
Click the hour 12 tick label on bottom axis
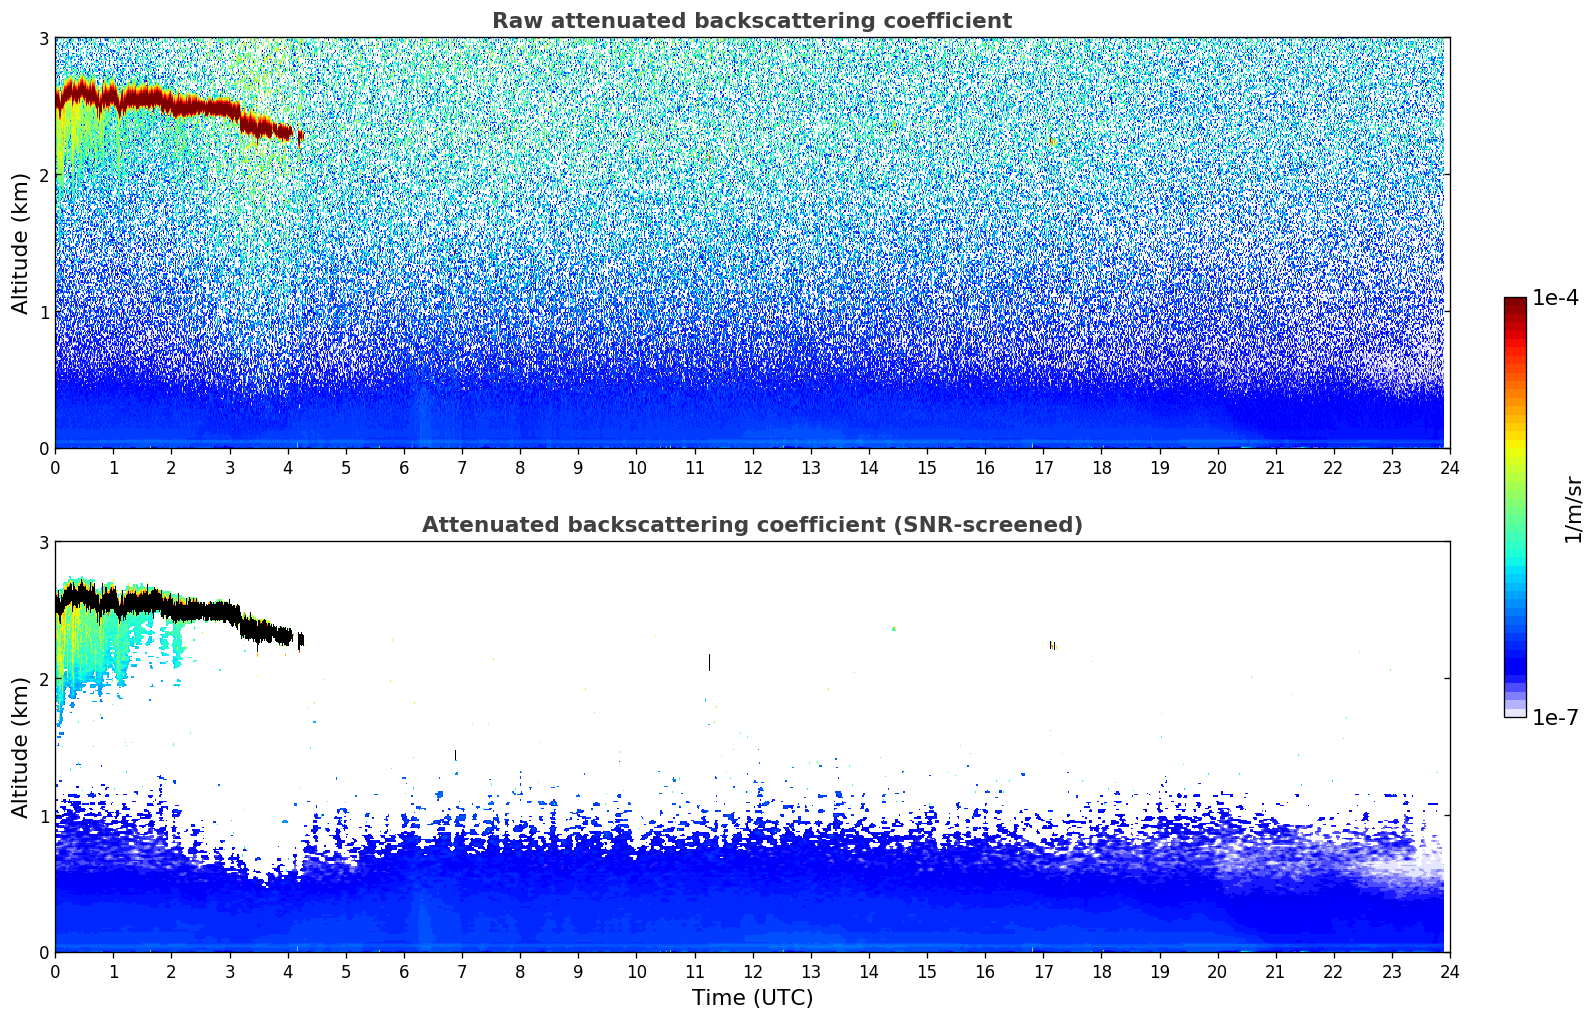click(x=752, y=972)
